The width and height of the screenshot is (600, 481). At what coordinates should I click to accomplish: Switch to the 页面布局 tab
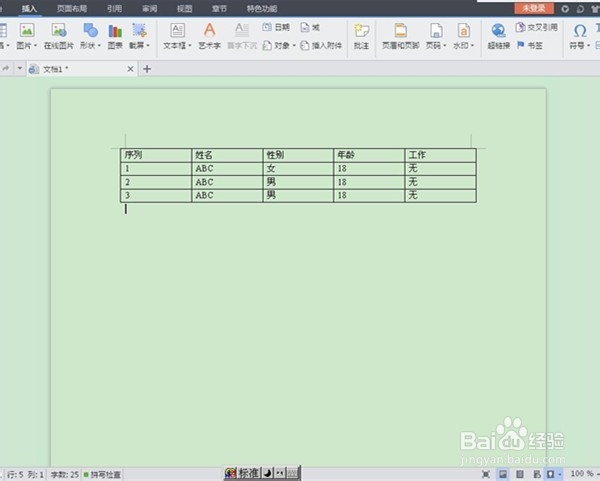72,8
